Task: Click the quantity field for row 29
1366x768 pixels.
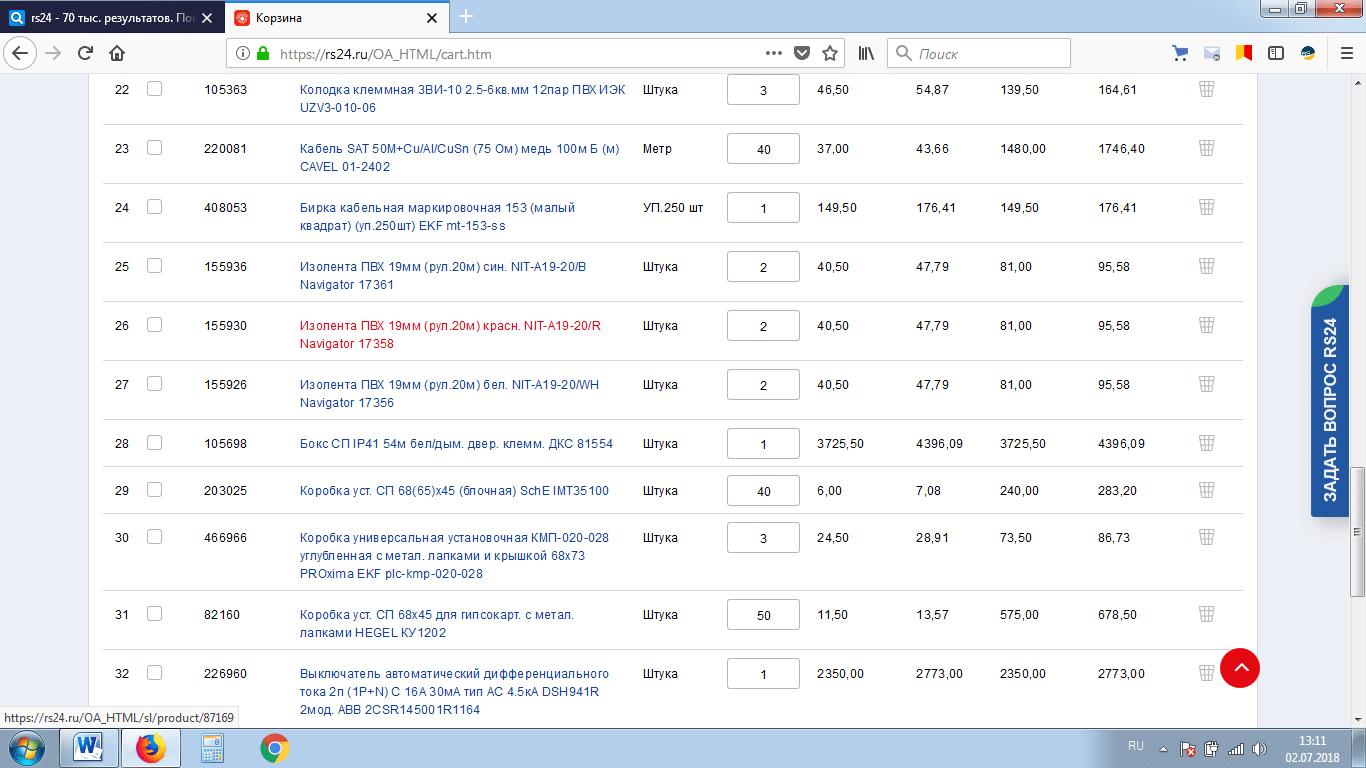Action: [x=763, y=490]
